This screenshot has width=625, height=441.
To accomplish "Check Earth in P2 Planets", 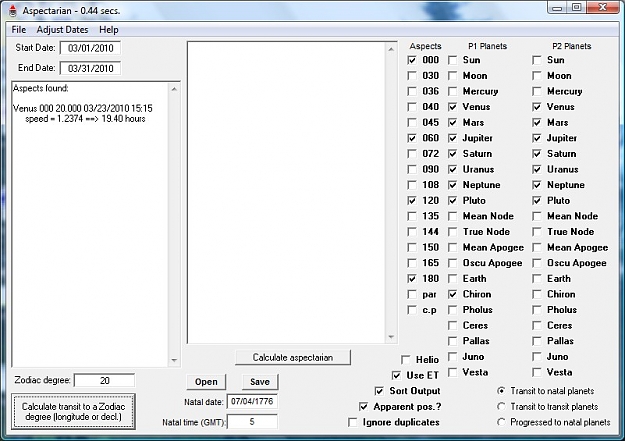I will point(537,279).
